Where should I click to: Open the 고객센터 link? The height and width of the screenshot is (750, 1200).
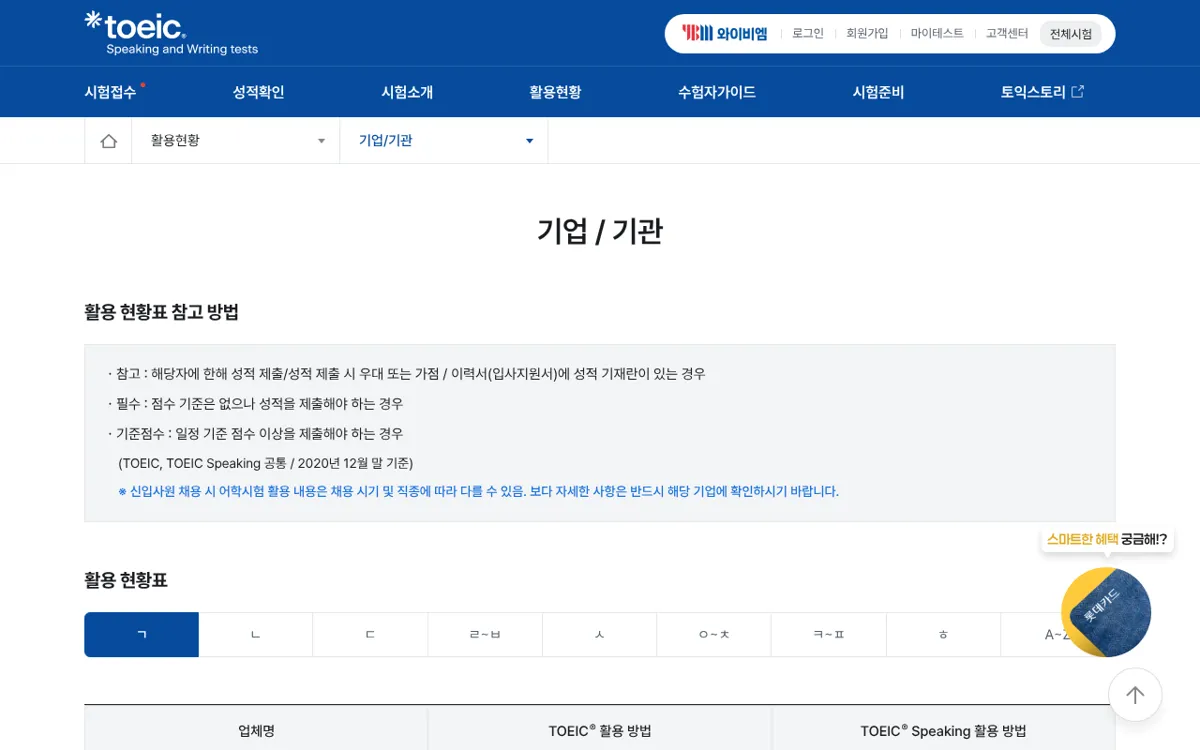[1007, 33]
